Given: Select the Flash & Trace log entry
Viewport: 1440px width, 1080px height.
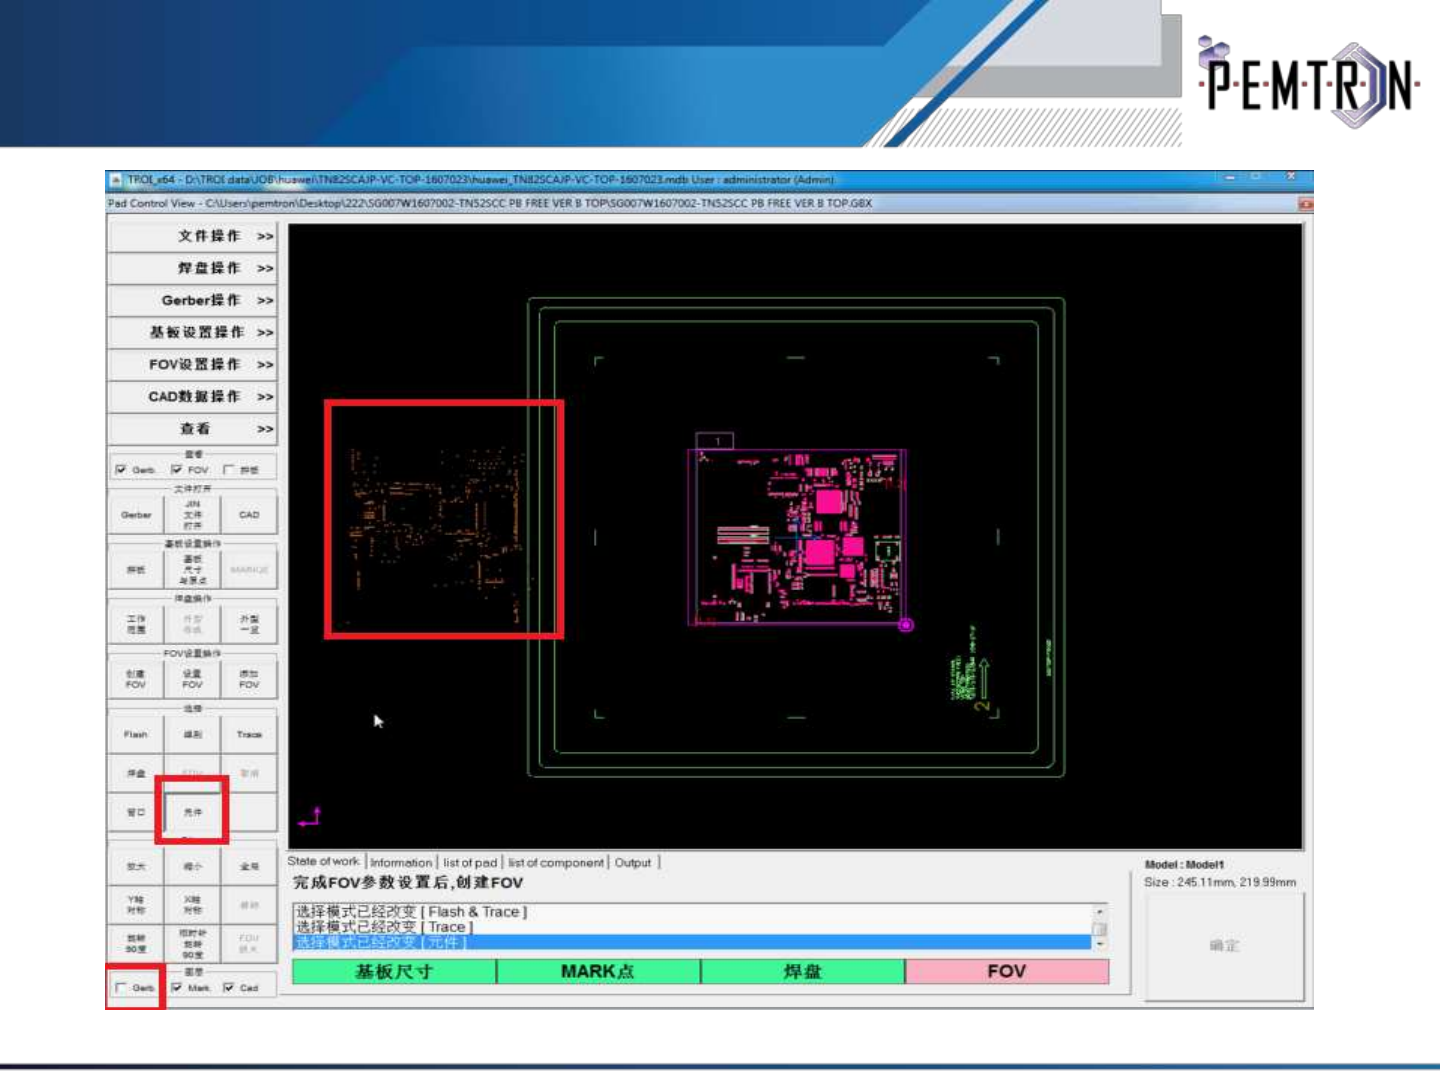Looking at the screenshot, I should point(411,912).
